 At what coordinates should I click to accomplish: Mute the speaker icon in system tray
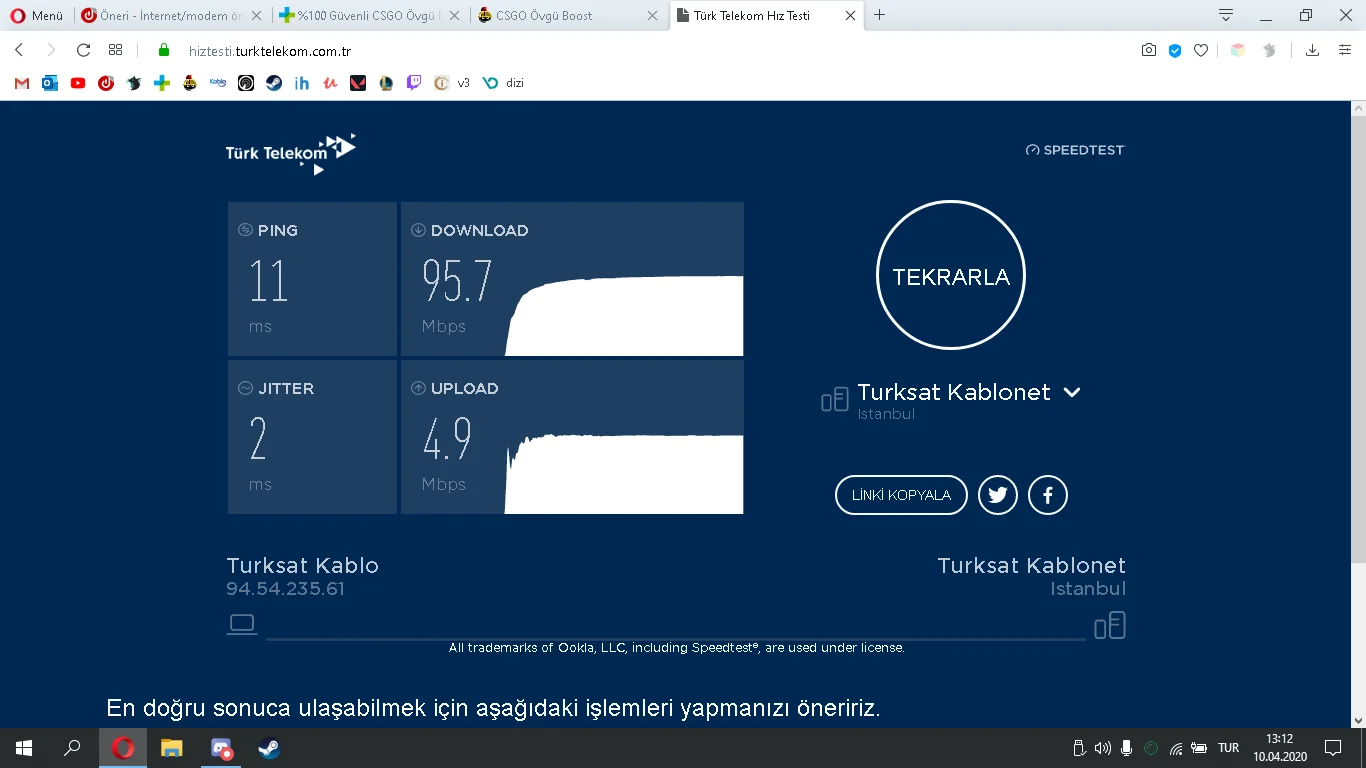tap(1102, 747)
